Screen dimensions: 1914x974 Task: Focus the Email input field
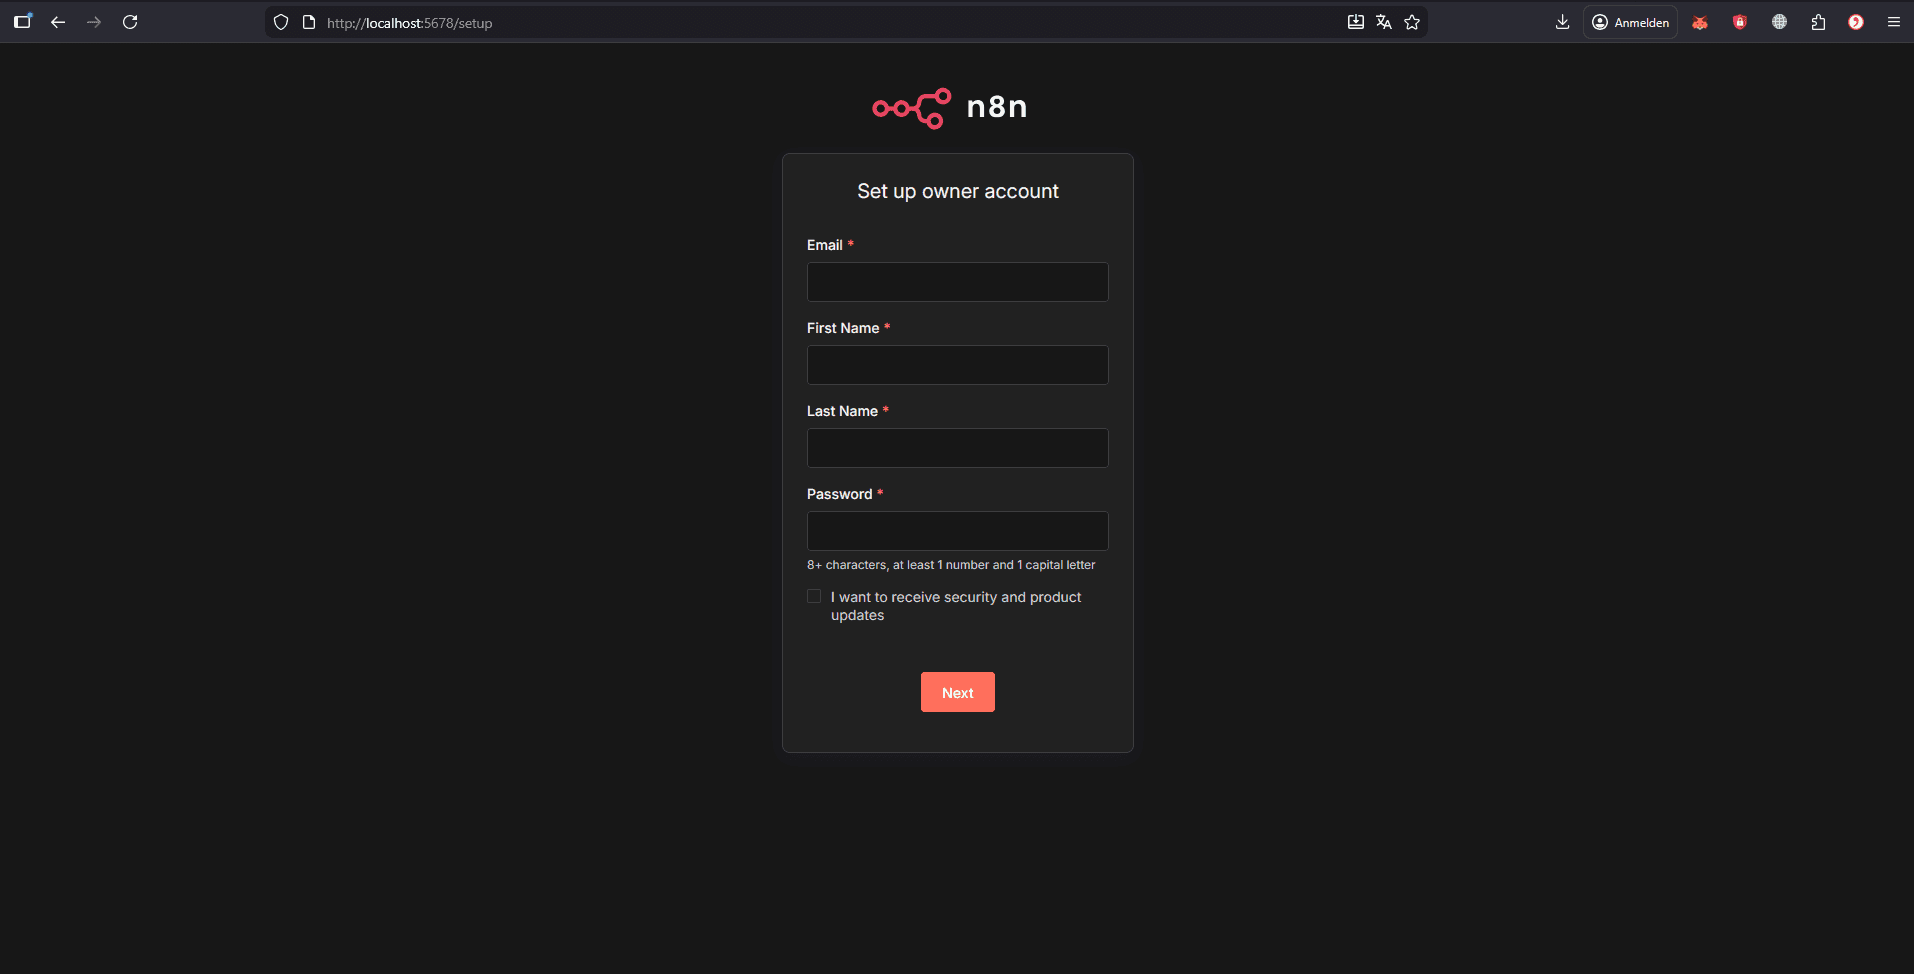(958, 282)
